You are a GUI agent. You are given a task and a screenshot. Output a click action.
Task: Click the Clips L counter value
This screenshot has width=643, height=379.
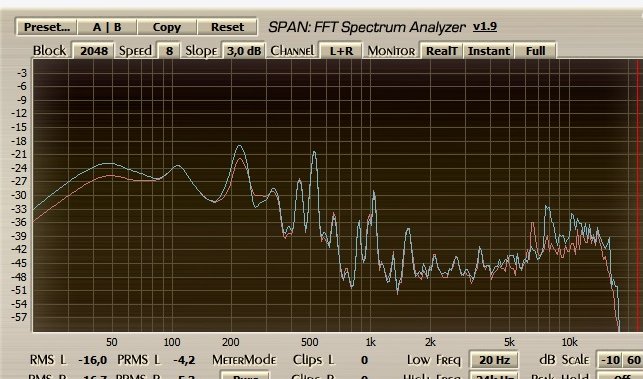(364, 360)
